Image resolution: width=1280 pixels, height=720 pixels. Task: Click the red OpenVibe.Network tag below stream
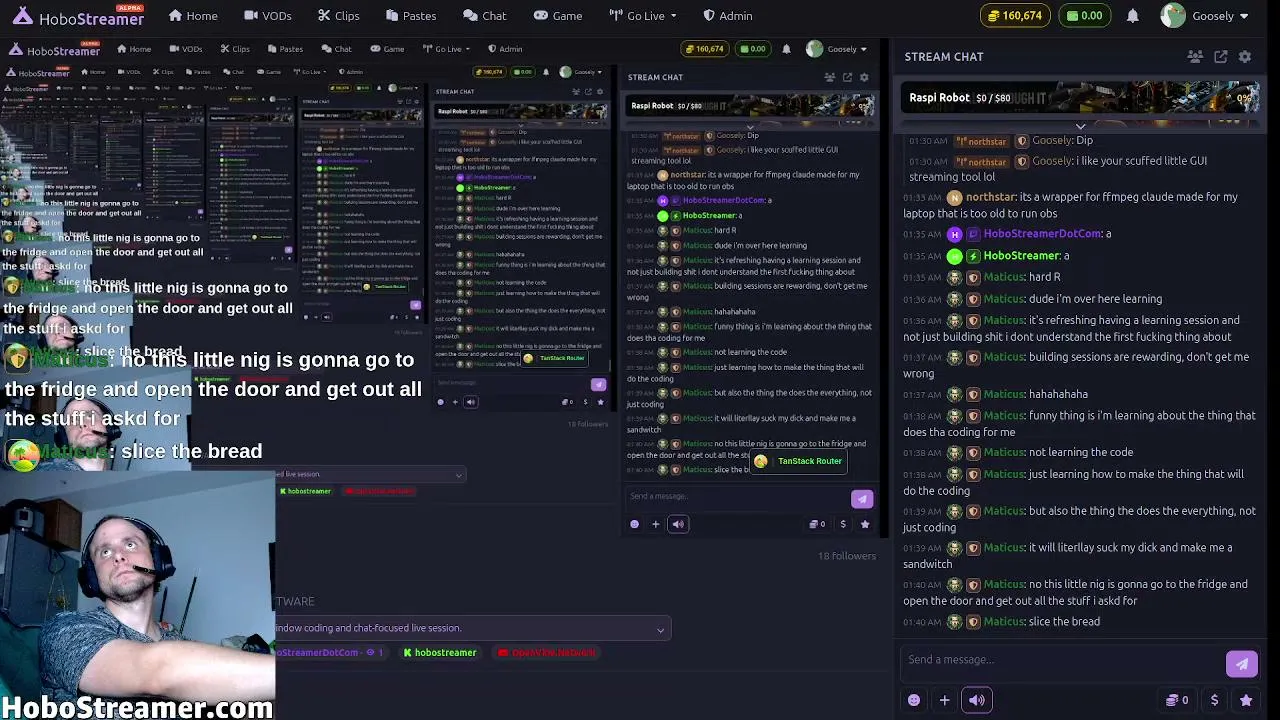click(547, 653)
